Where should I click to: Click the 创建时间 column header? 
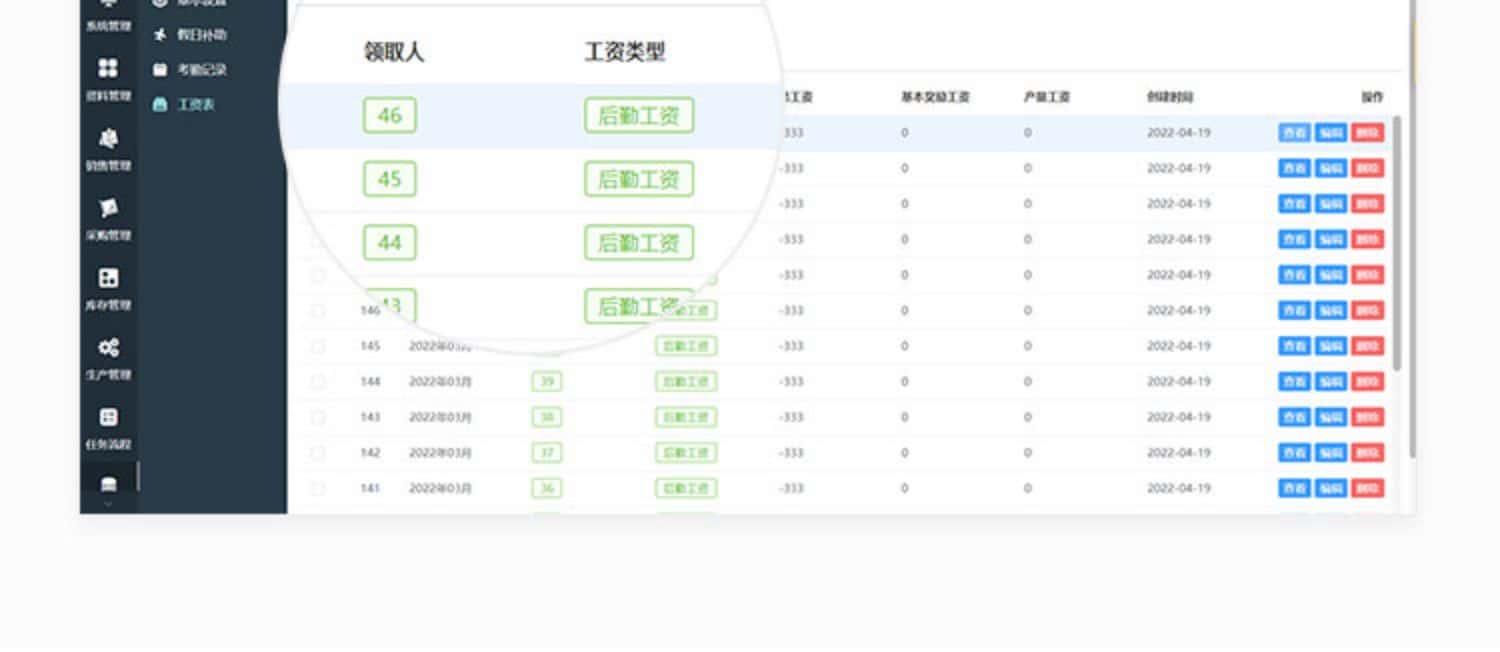pyautogui.click(x=1170, y=97)
